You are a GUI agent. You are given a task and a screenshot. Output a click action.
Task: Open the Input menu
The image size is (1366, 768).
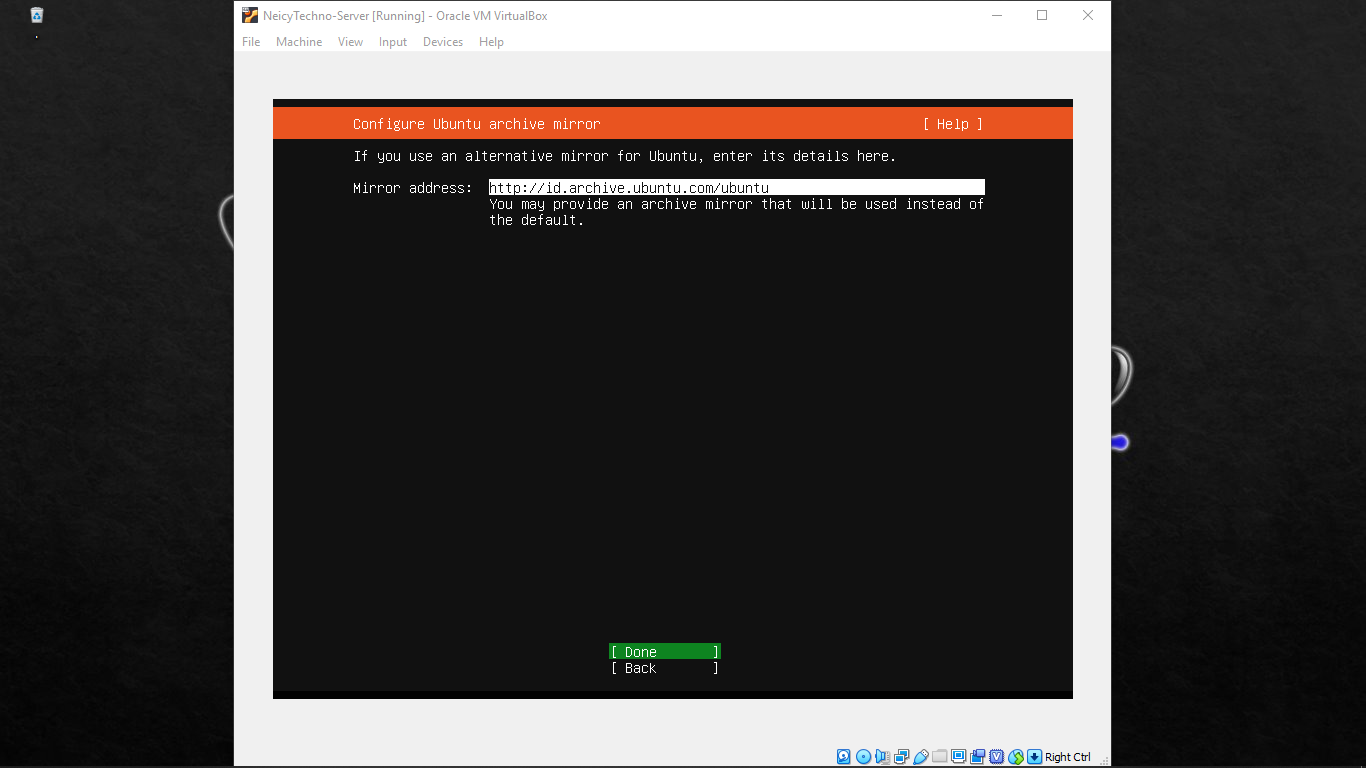(x=393, y=42)
